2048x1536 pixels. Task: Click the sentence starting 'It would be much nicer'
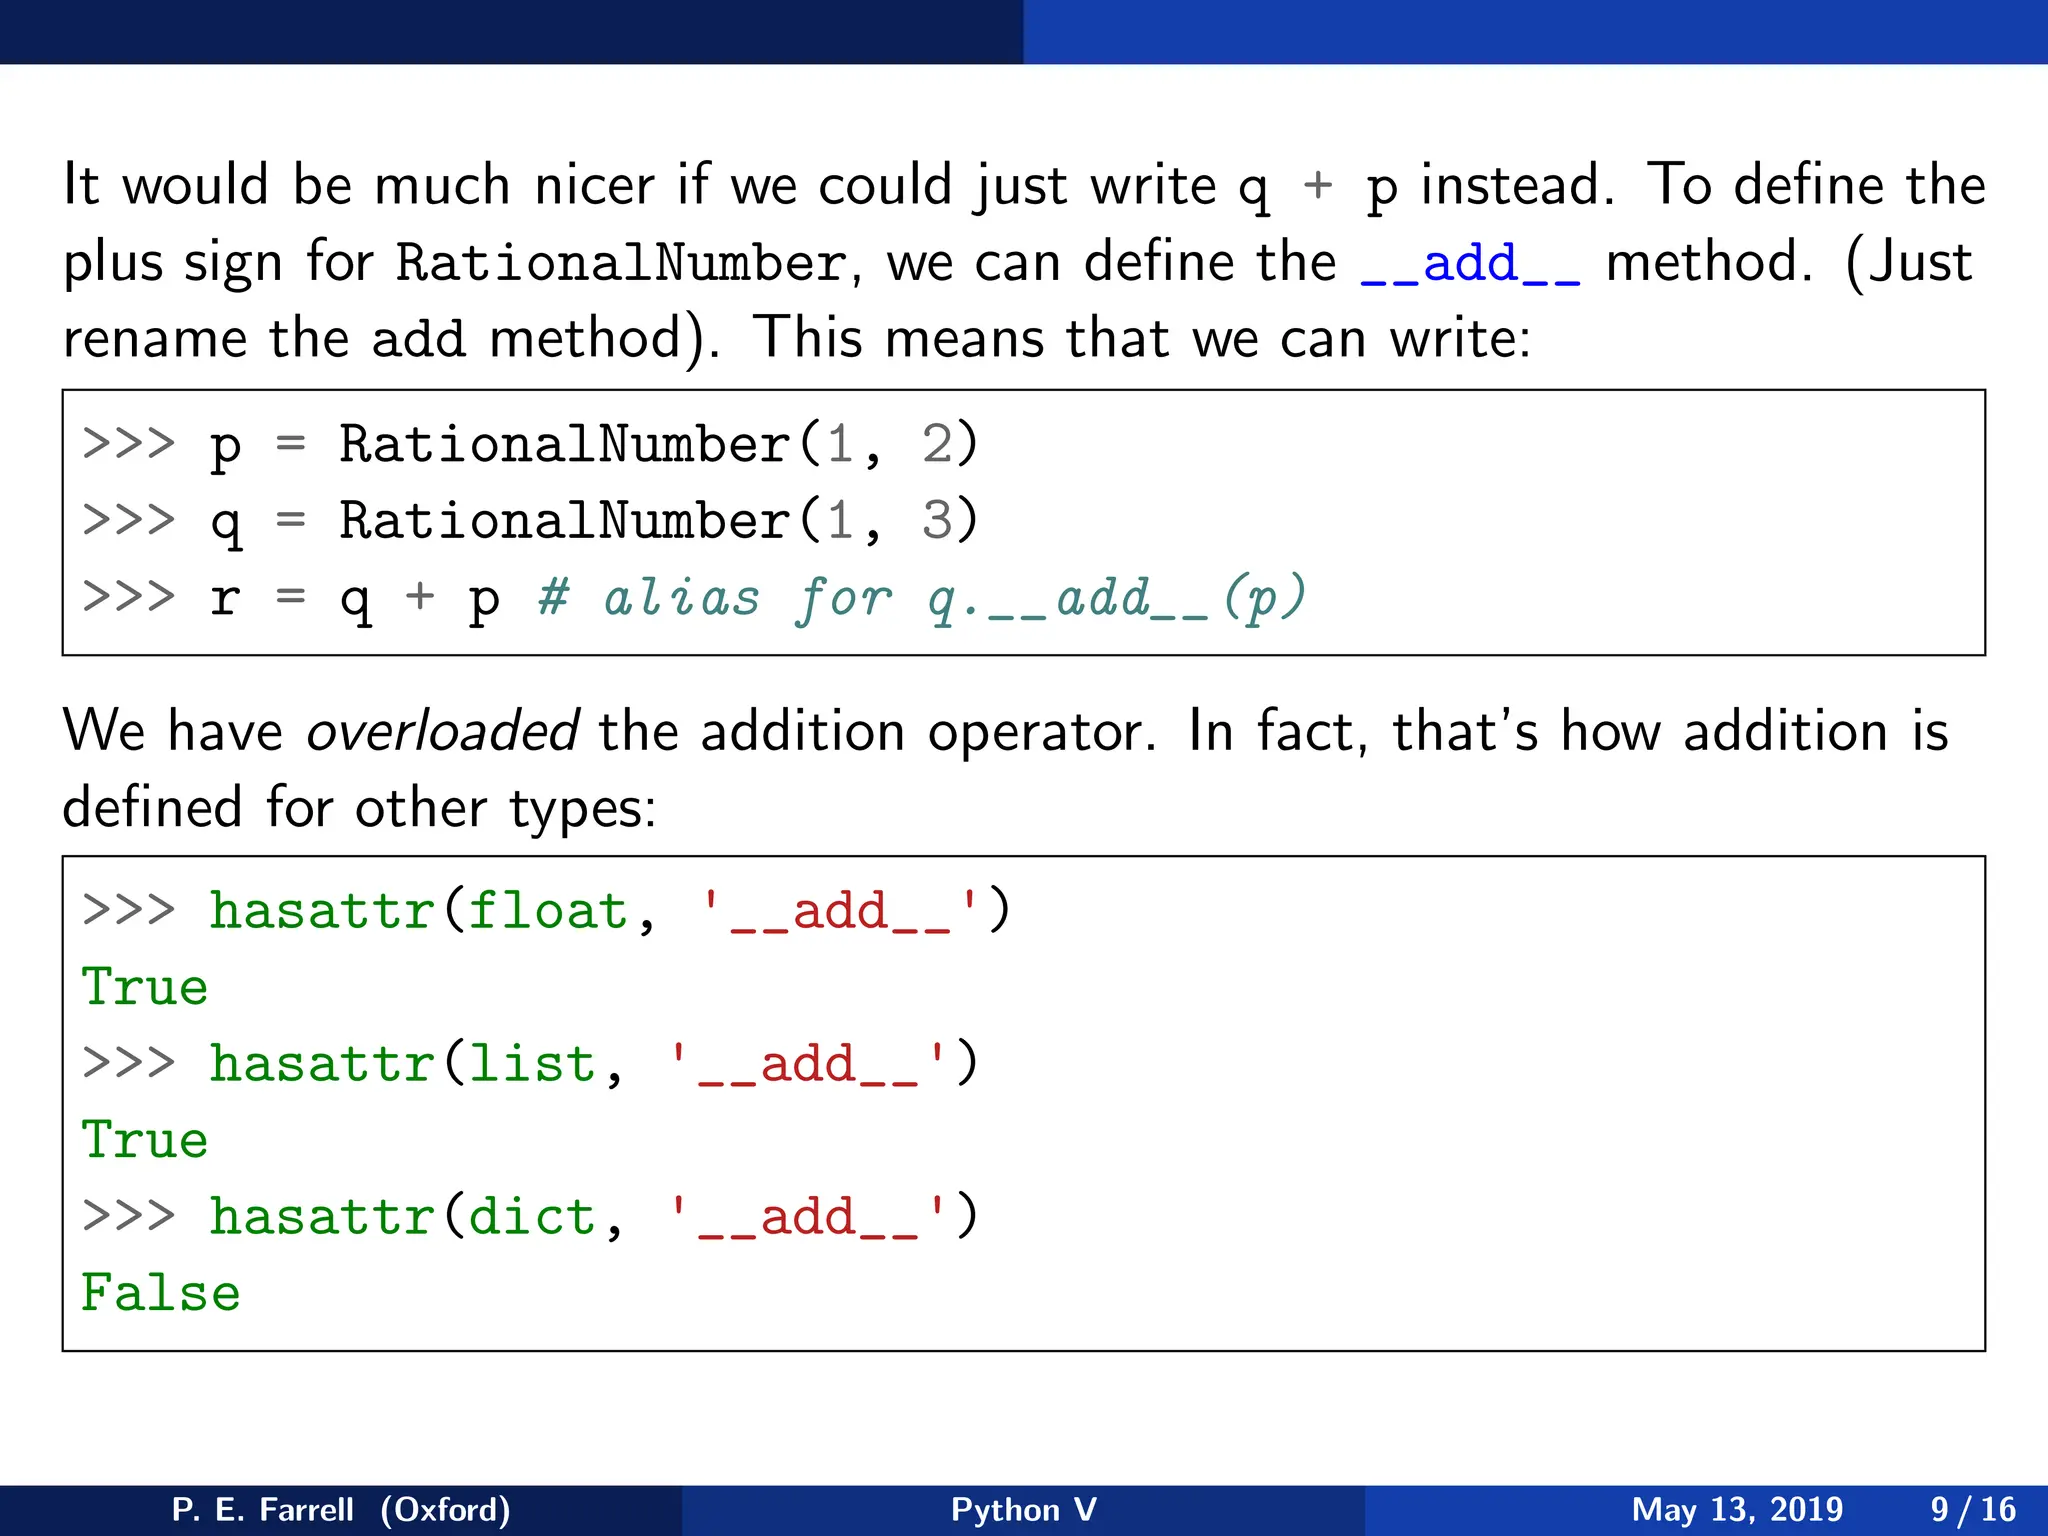(x=838, y=186)
